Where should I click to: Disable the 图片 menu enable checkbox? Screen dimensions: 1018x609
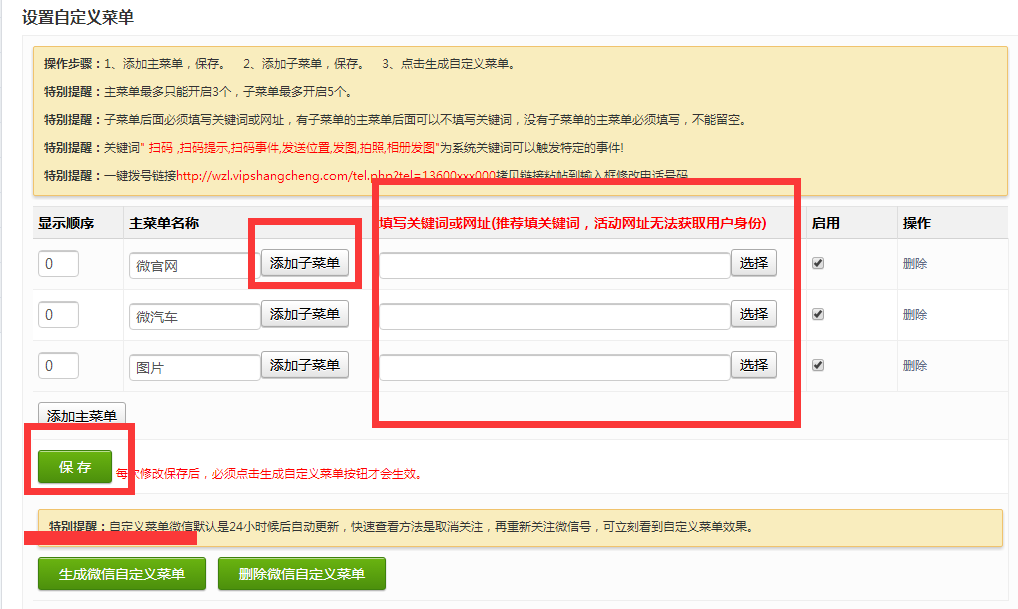pyautogui.click(x=818, y=365)
